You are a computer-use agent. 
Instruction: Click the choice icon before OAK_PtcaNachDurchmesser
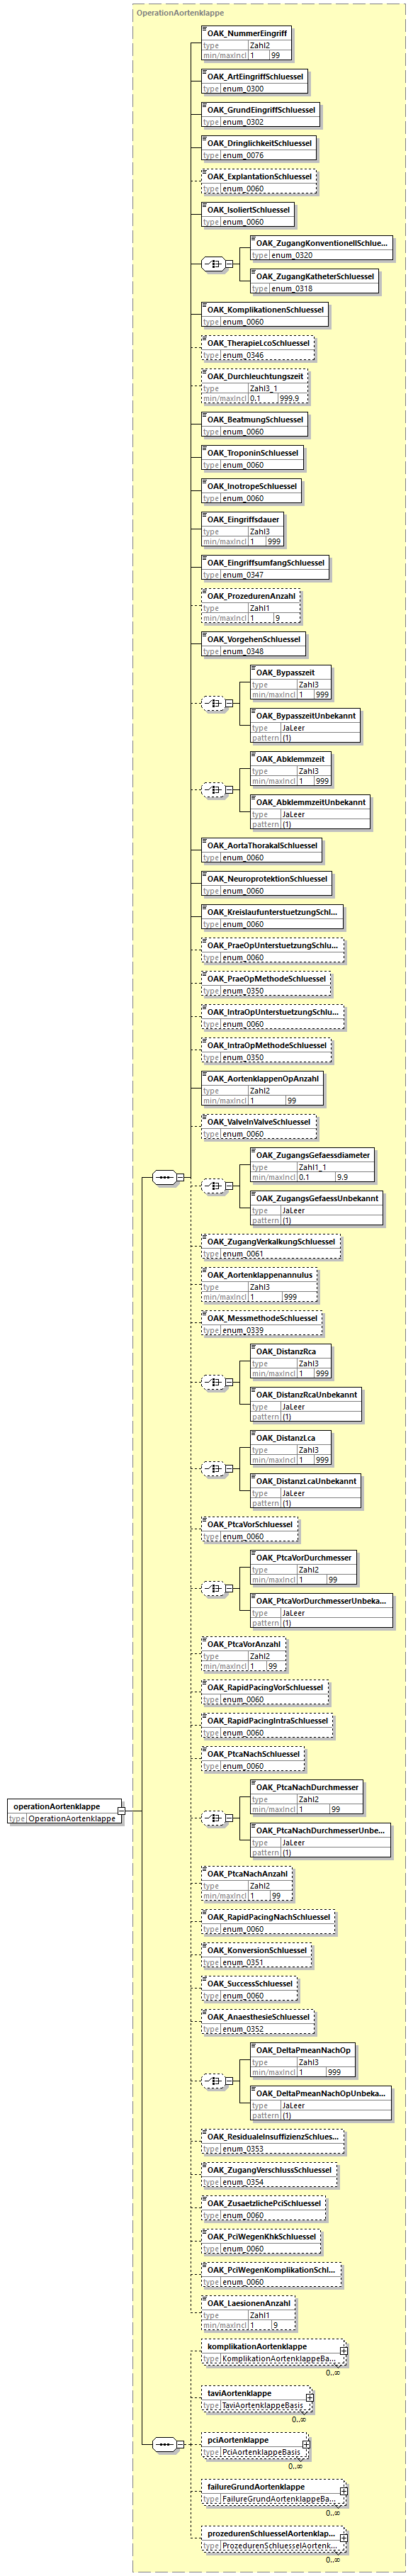pyautogui.click(x=214, y=1817)
